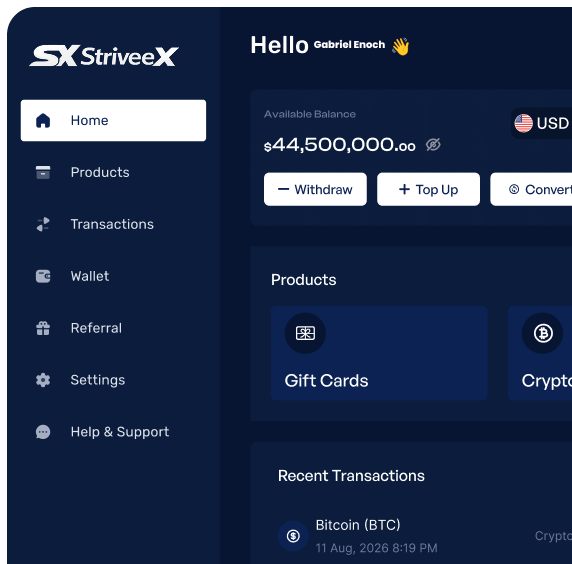The height and width of the screenshot is (564, 572).
Task: Open the Transactions menu item
Action: point(113,224)
